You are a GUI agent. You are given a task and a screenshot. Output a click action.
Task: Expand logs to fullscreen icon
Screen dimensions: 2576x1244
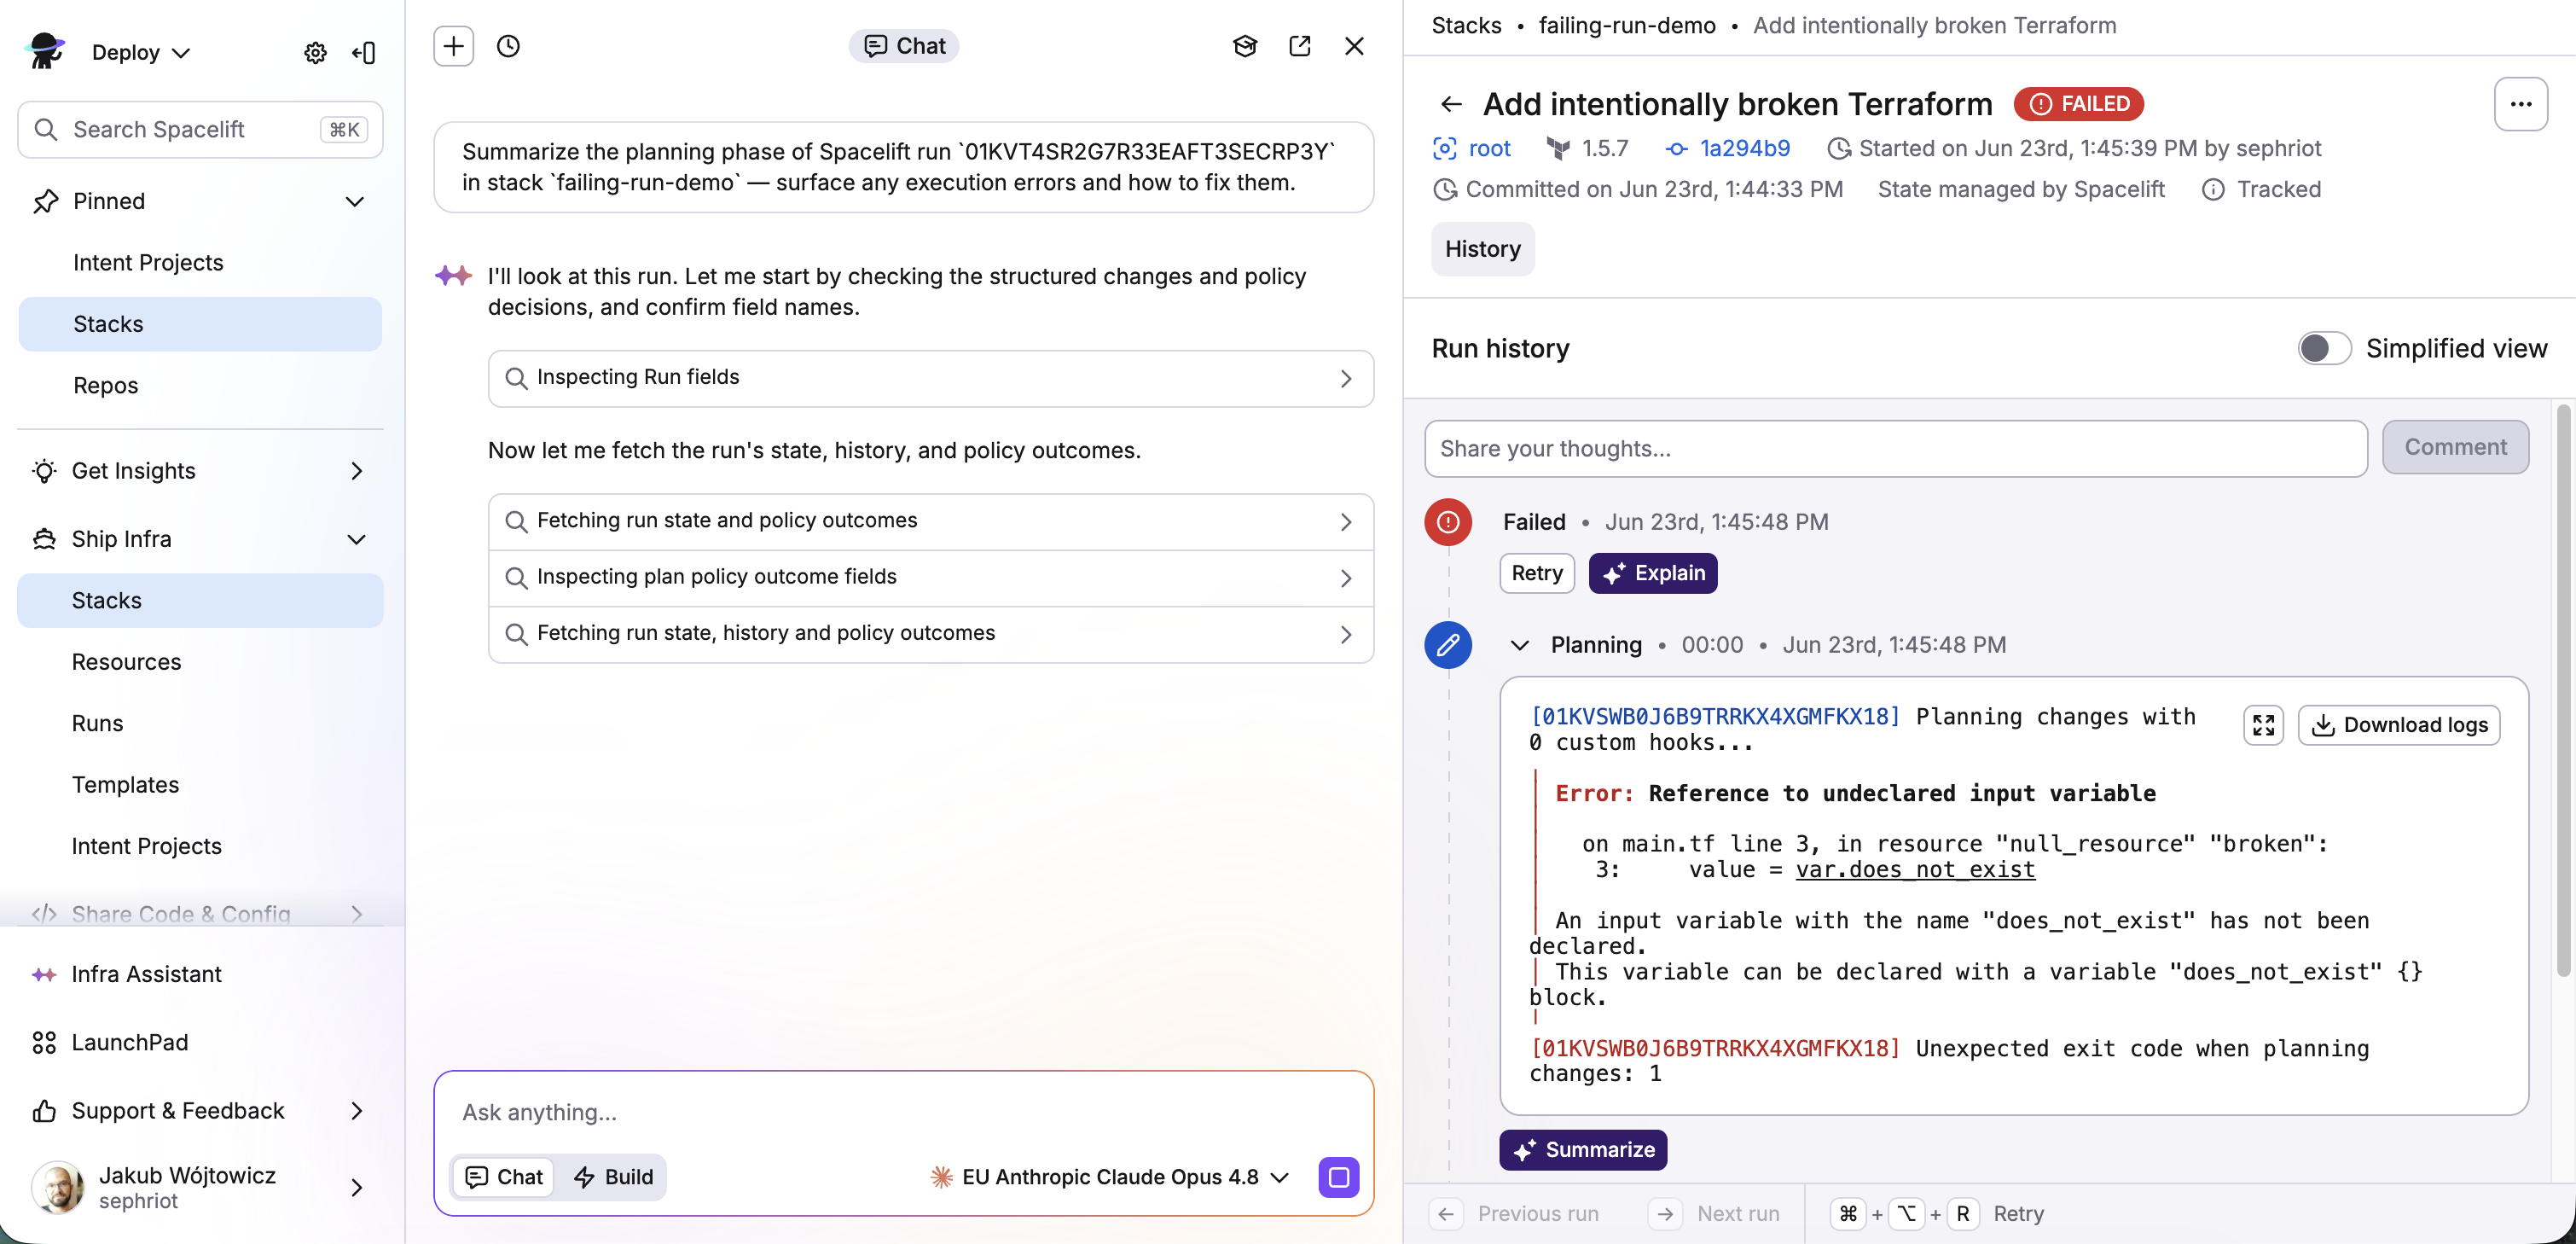click(2264, 725)
